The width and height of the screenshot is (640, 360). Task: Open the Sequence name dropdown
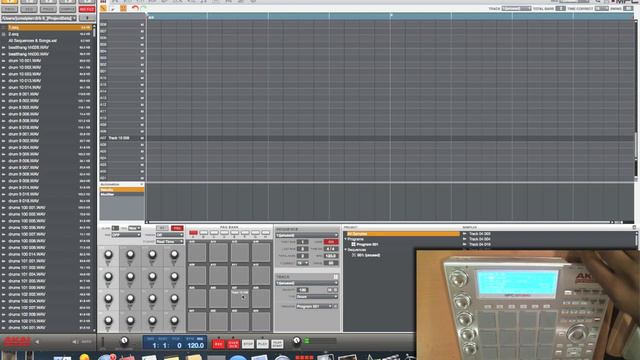click(307, 236)
